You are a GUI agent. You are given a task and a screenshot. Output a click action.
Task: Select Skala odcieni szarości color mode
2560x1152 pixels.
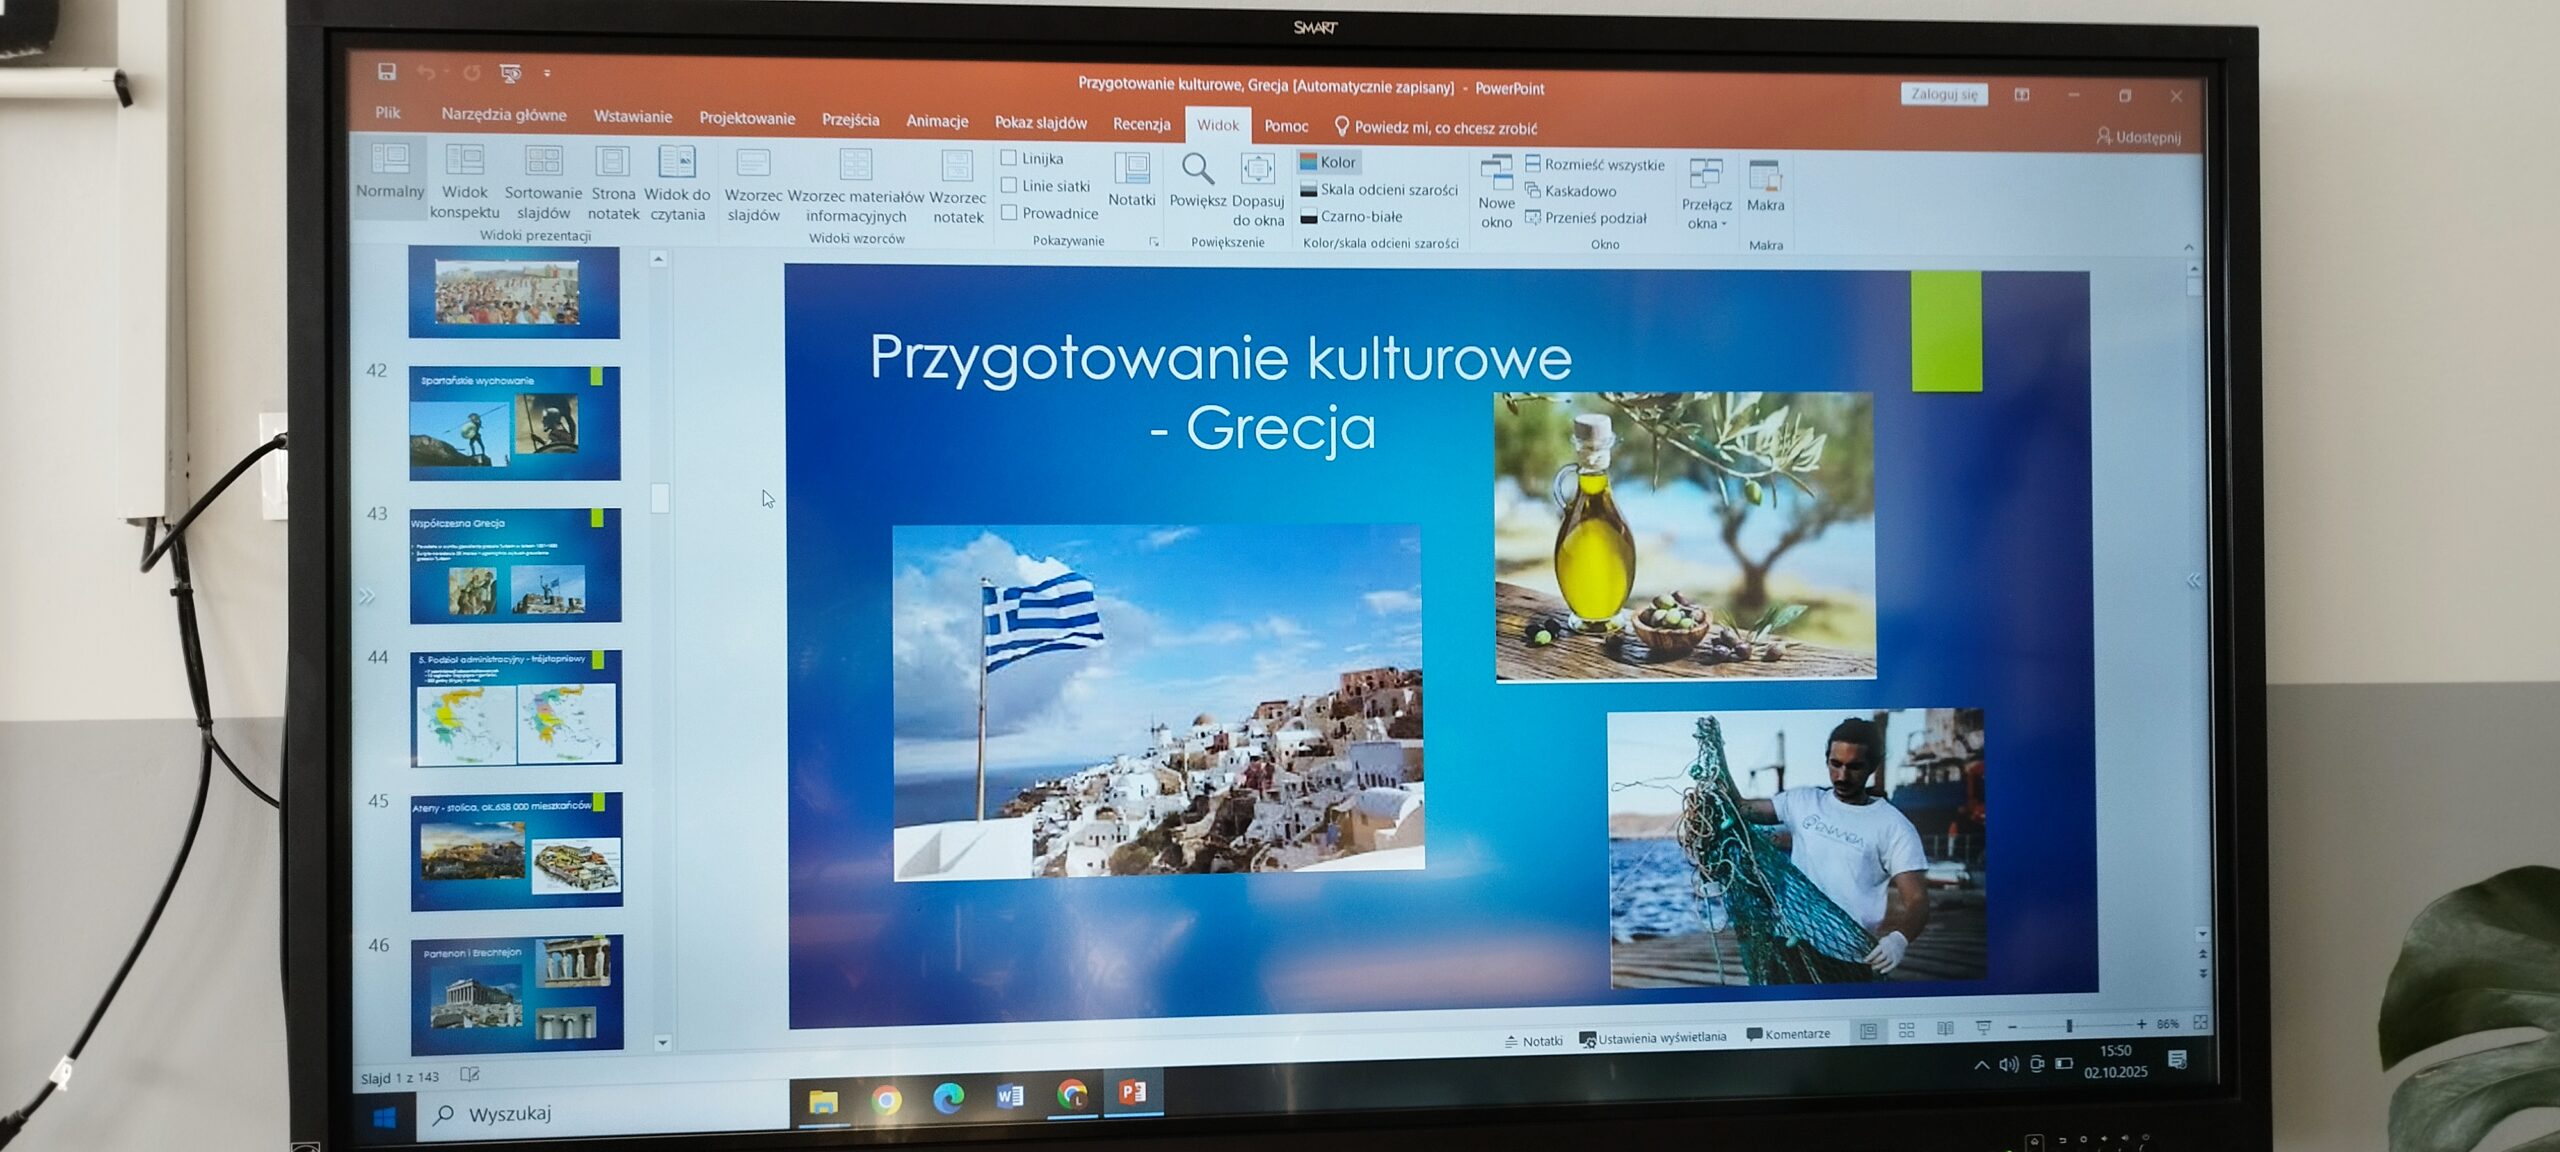coord(1378,189)
